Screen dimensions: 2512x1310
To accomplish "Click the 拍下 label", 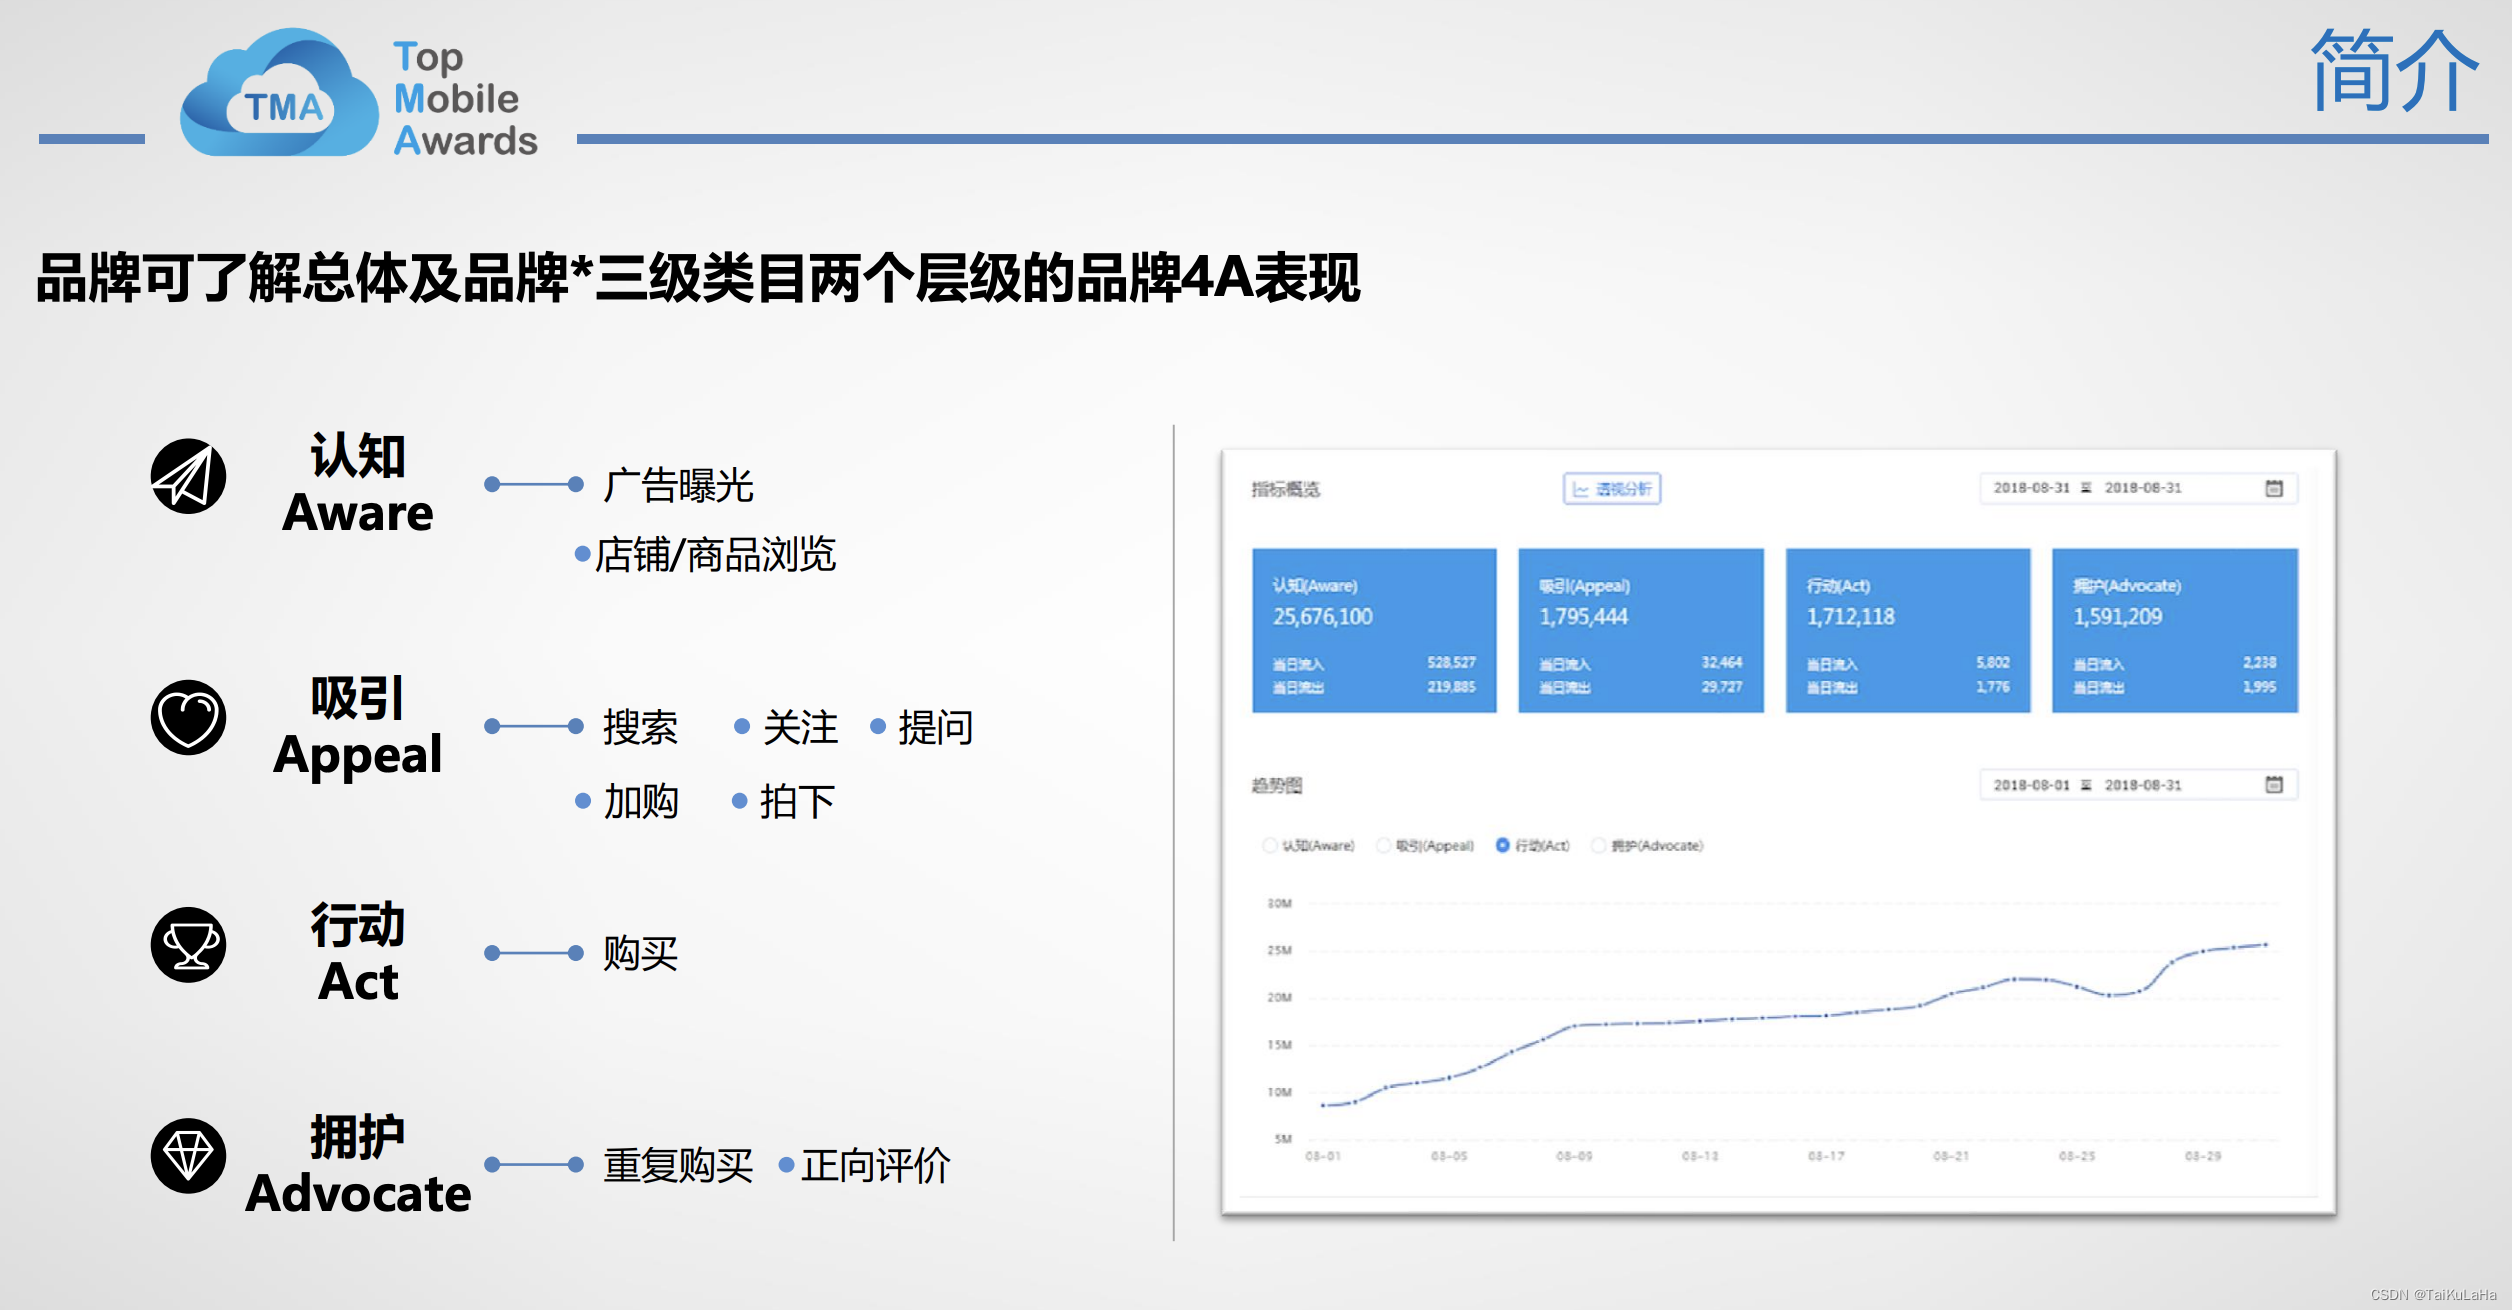I will click(x=797, y=802).
